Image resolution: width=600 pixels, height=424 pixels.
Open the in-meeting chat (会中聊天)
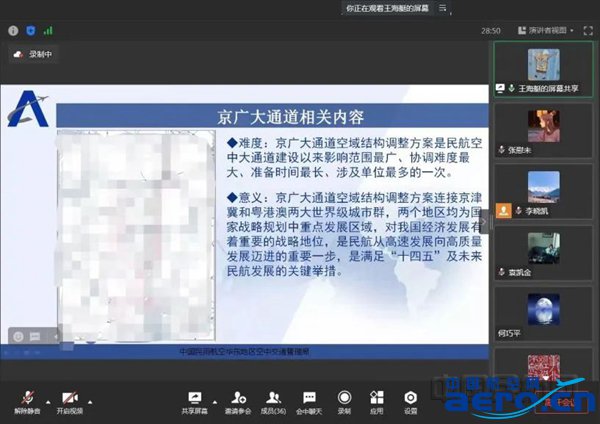[x=309, y=397]
